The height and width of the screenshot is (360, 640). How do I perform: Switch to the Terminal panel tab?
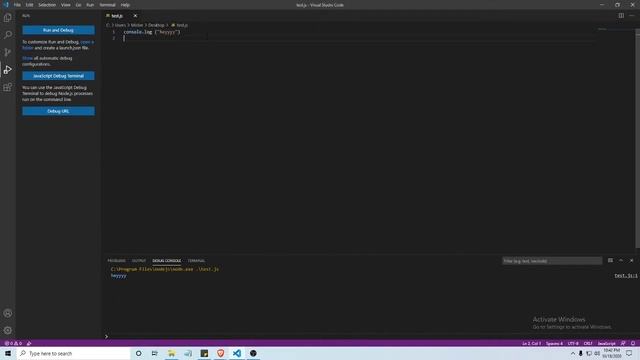(196, 260)
